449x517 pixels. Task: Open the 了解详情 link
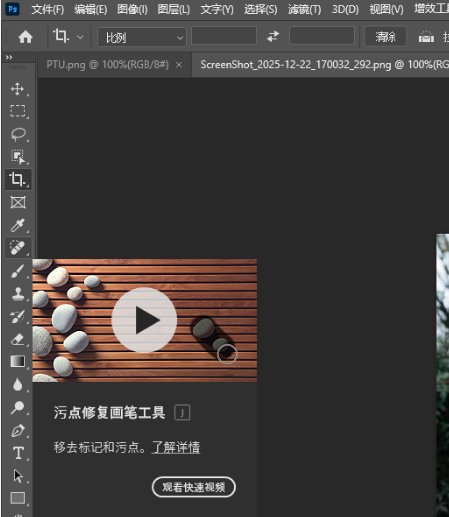(x=176, y=447)
